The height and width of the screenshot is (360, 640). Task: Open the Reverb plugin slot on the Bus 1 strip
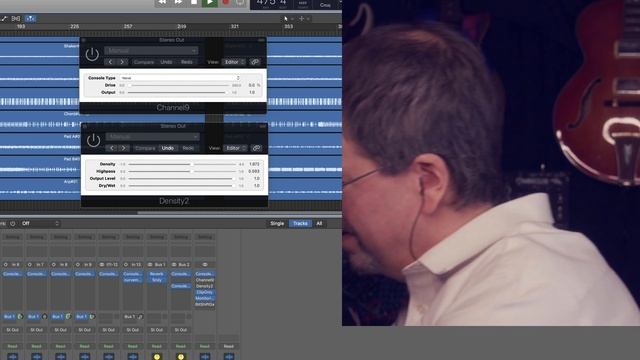[157, 274]
